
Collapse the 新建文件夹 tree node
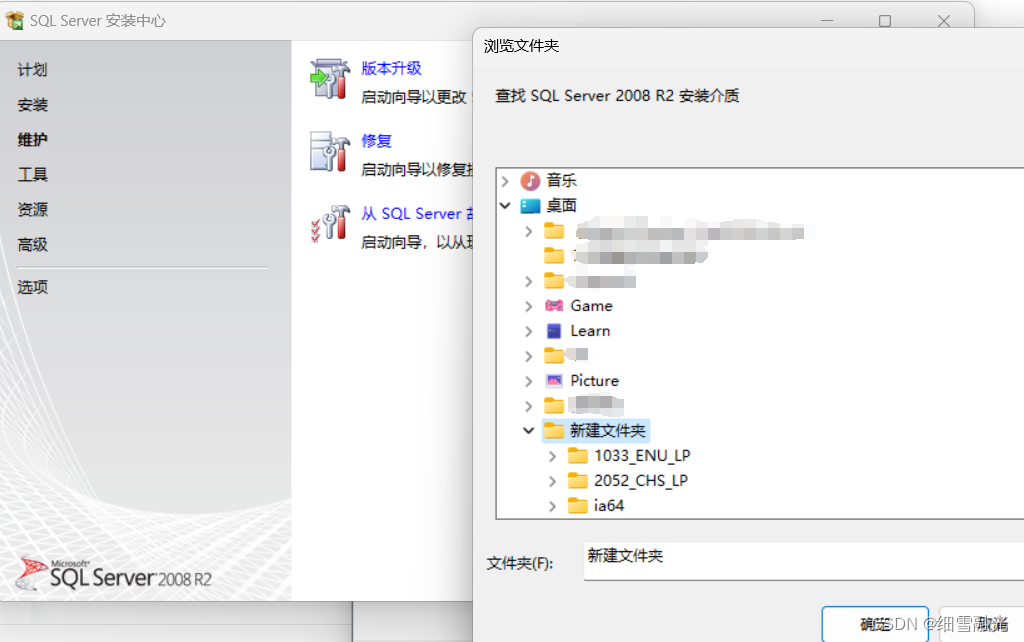528,430
